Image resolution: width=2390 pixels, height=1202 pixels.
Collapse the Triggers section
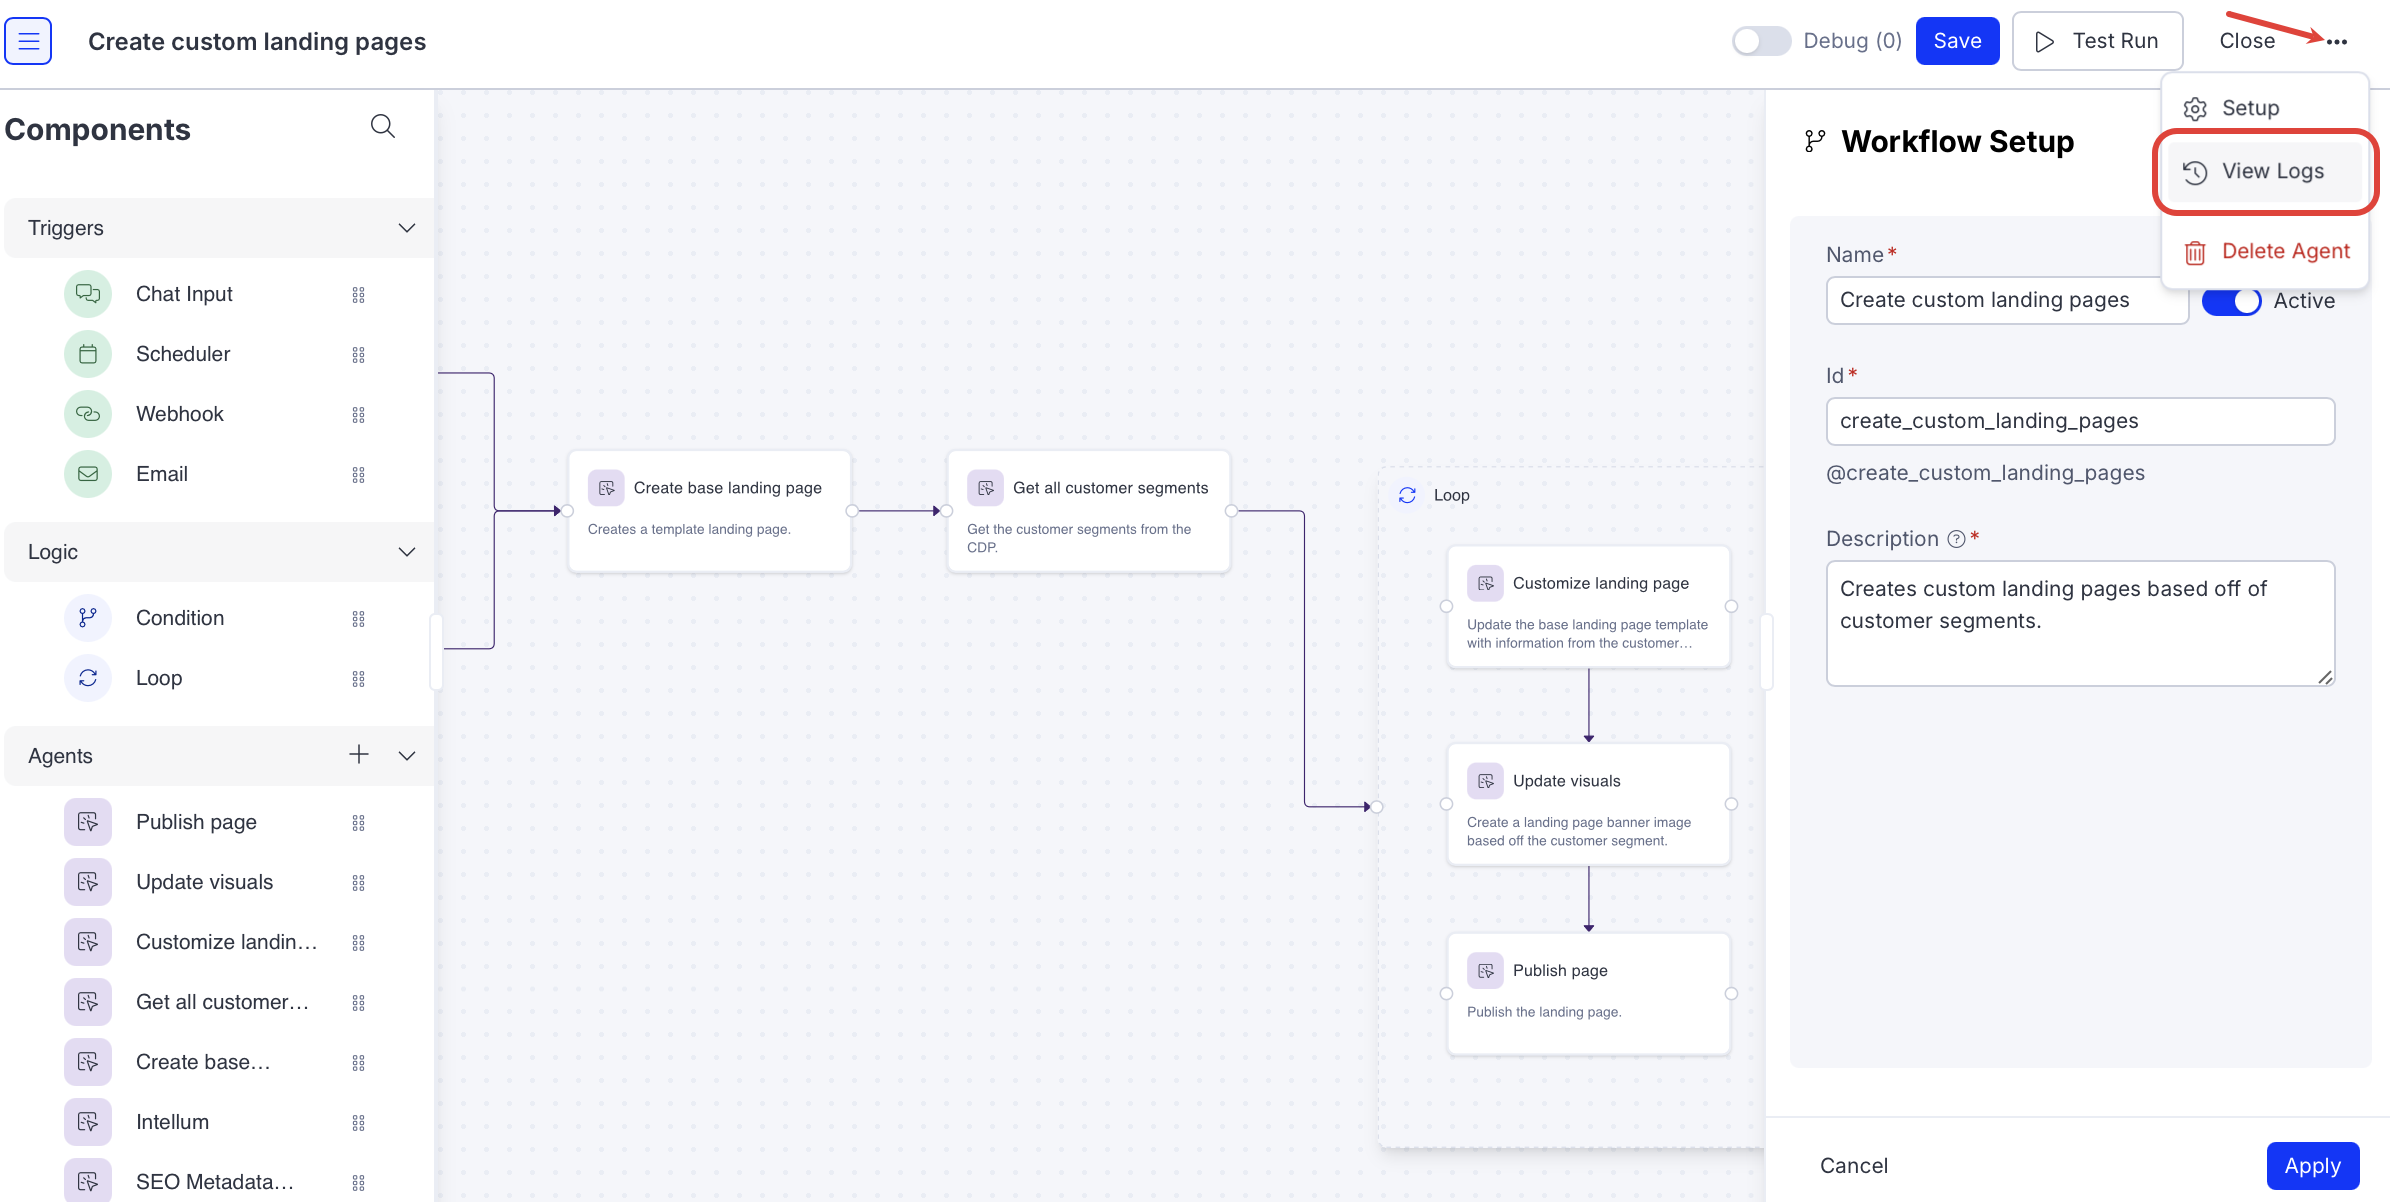tap(407, 228)
